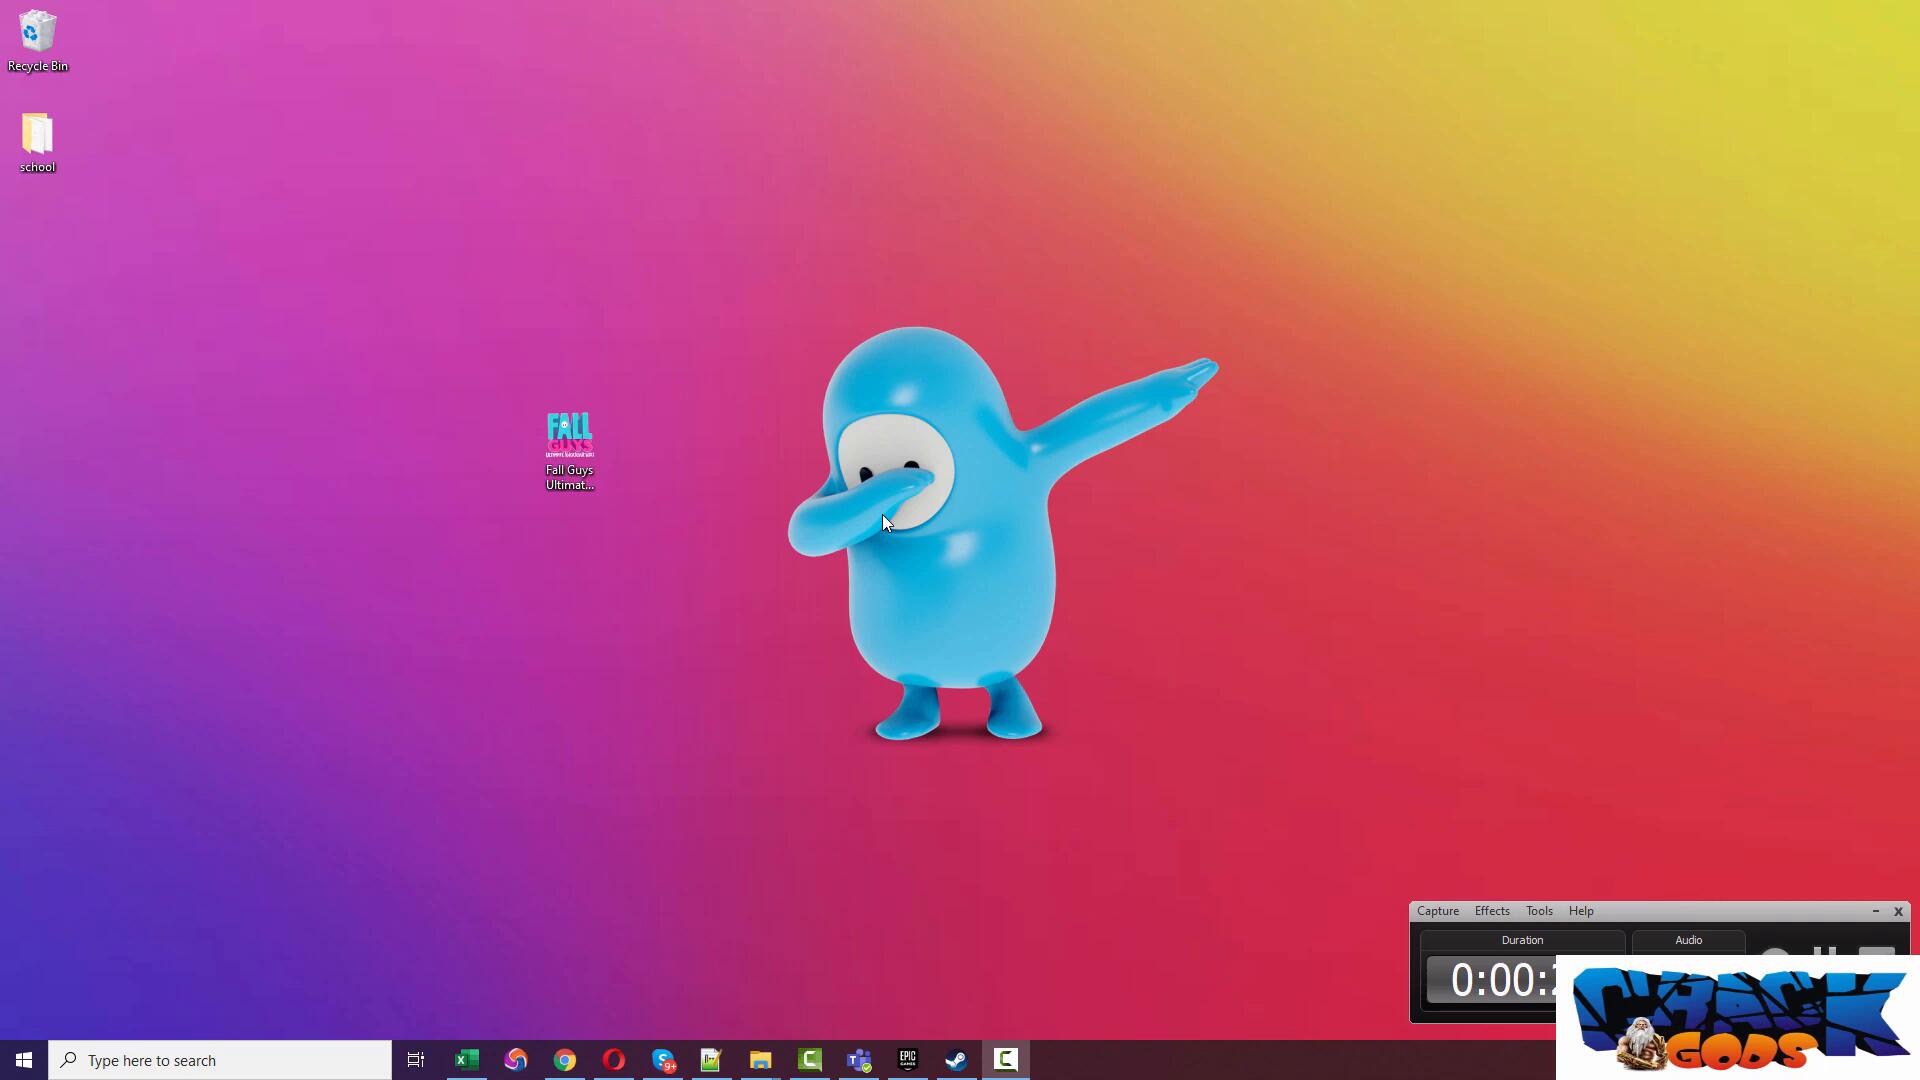Screen dimensions: 1920x1080
Task: Select the school folder on desktop
Action: (x=37, y=142)
